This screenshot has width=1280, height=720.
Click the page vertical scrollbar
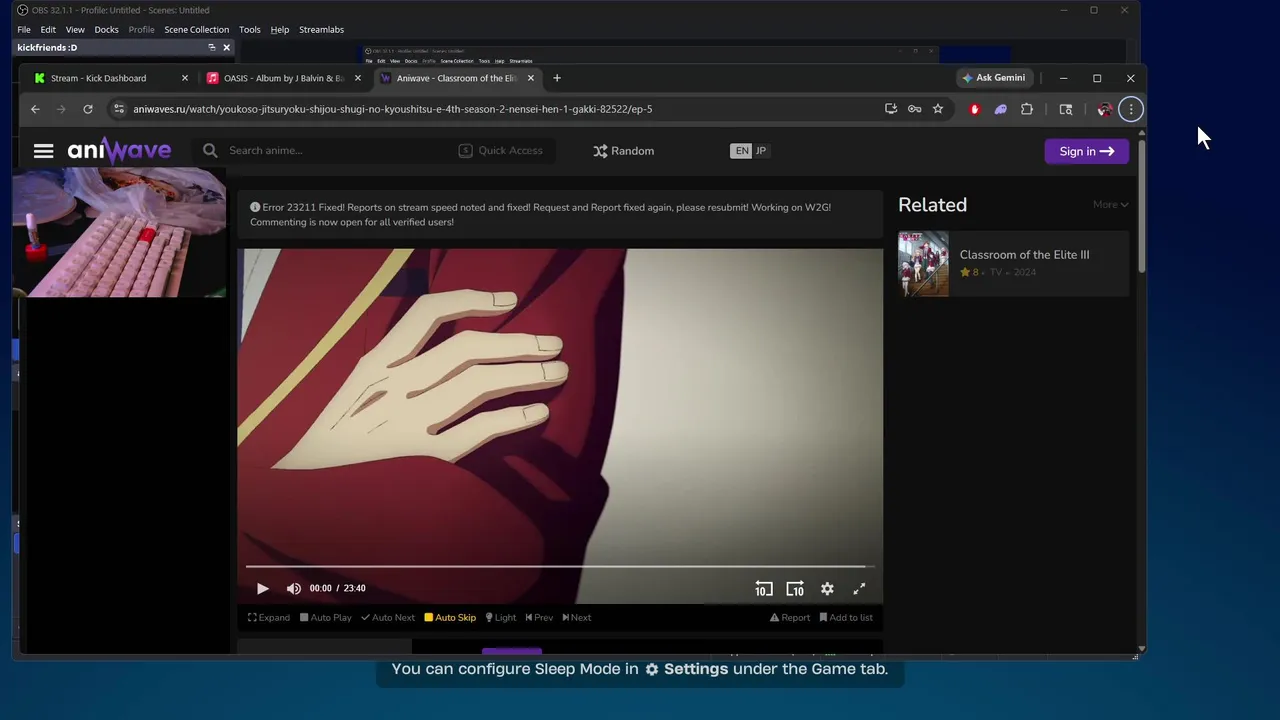click(1141, 205)
